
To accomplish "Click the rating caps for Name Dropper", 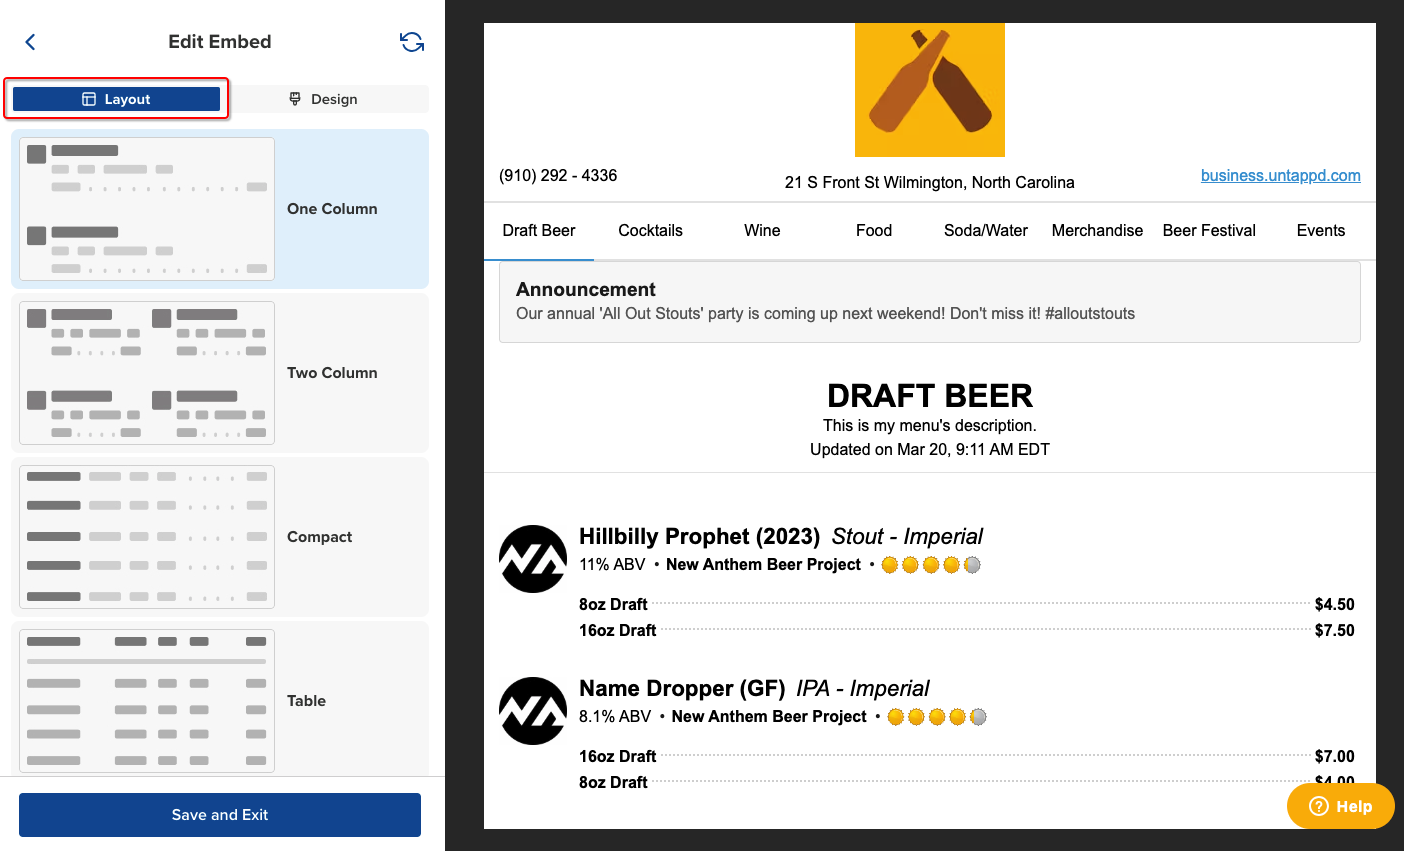I will (937, 717).
